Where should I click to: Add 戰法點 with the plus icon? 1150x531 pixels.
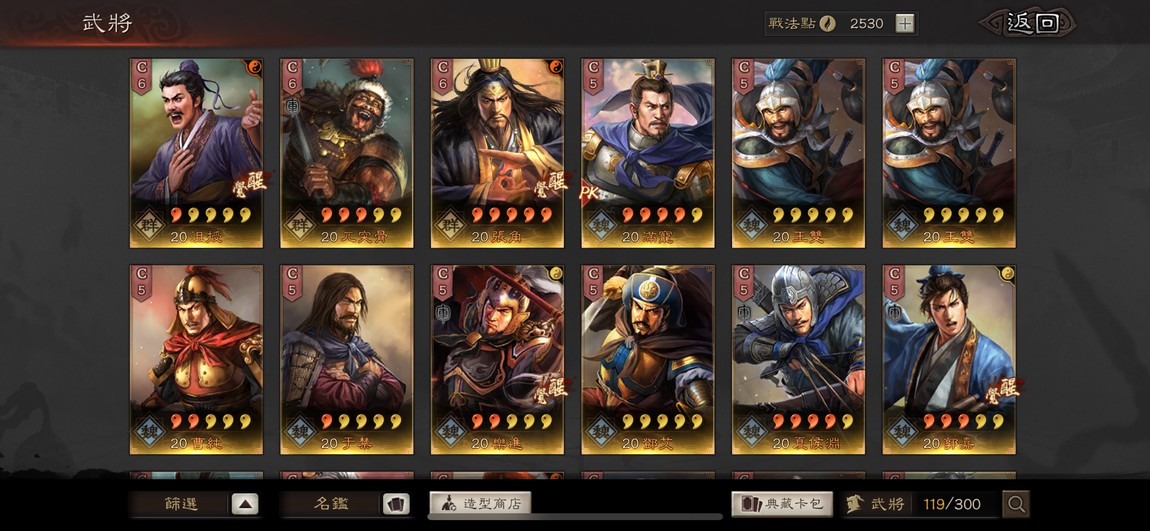(x=905, y=23)
